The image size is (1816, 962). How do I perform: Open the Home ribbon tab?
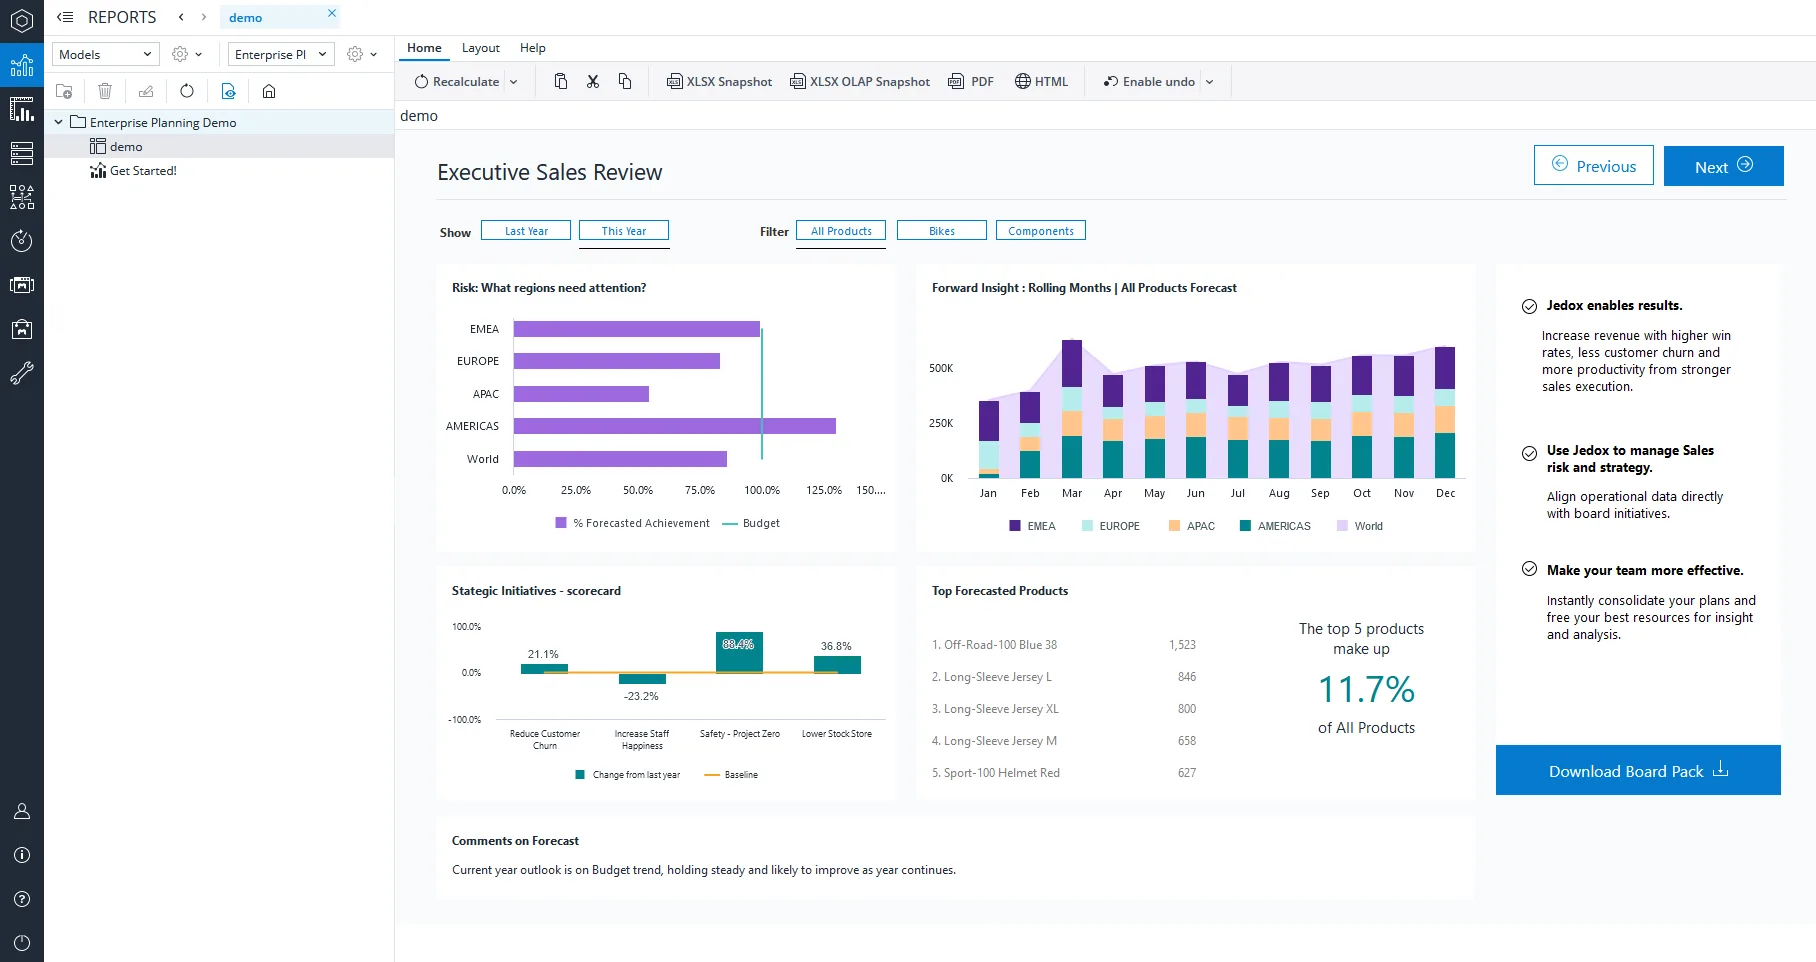click(x=424, y=48)
